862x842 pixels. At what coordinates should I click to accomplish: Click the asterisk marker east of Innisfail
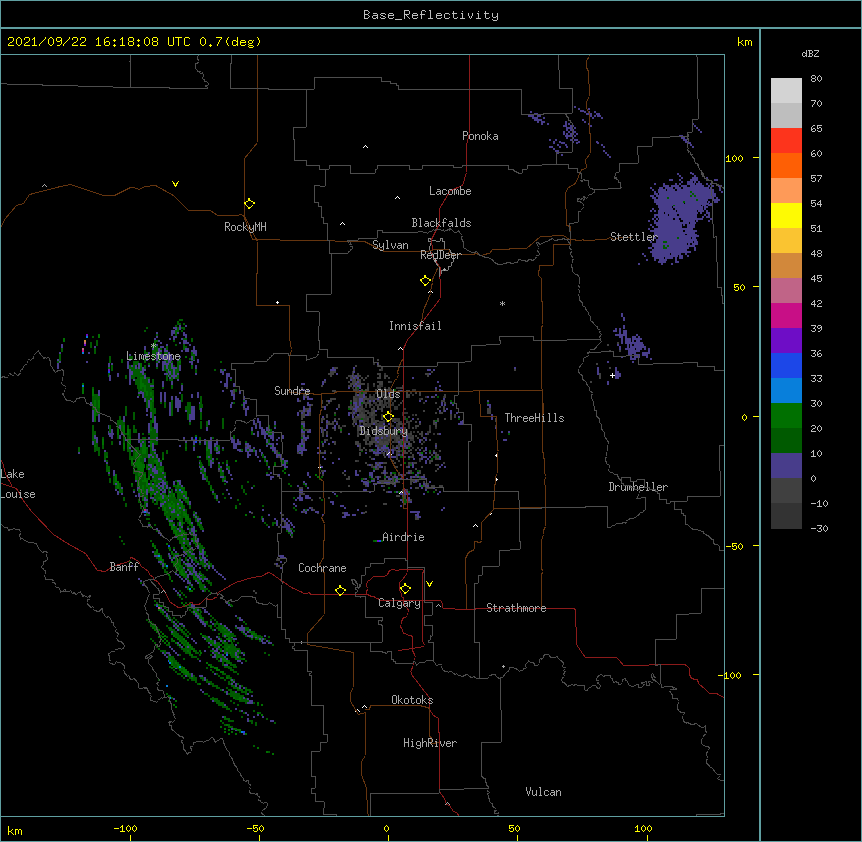[502, 304]
